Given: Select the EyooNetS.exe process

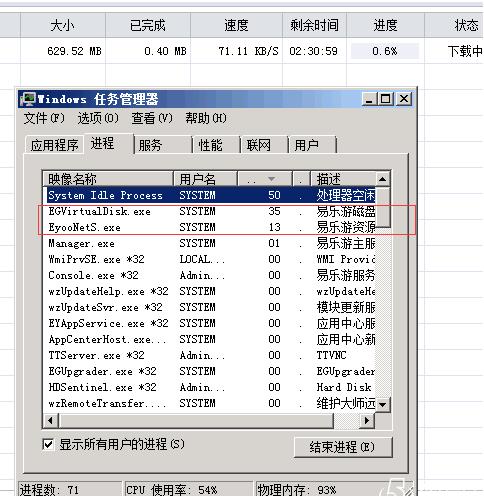Looking at the screenshot, I should (x=210, y=227).
